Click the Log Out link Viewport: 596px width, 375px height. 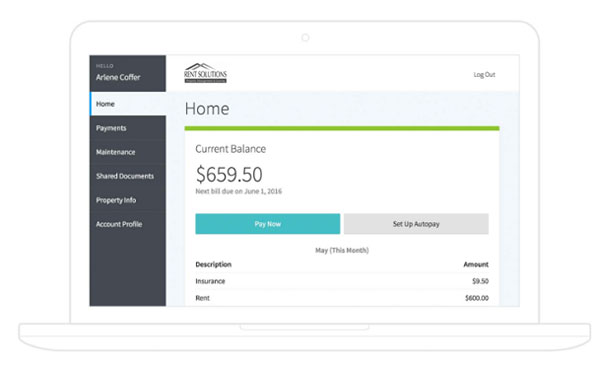coord(484,74)
